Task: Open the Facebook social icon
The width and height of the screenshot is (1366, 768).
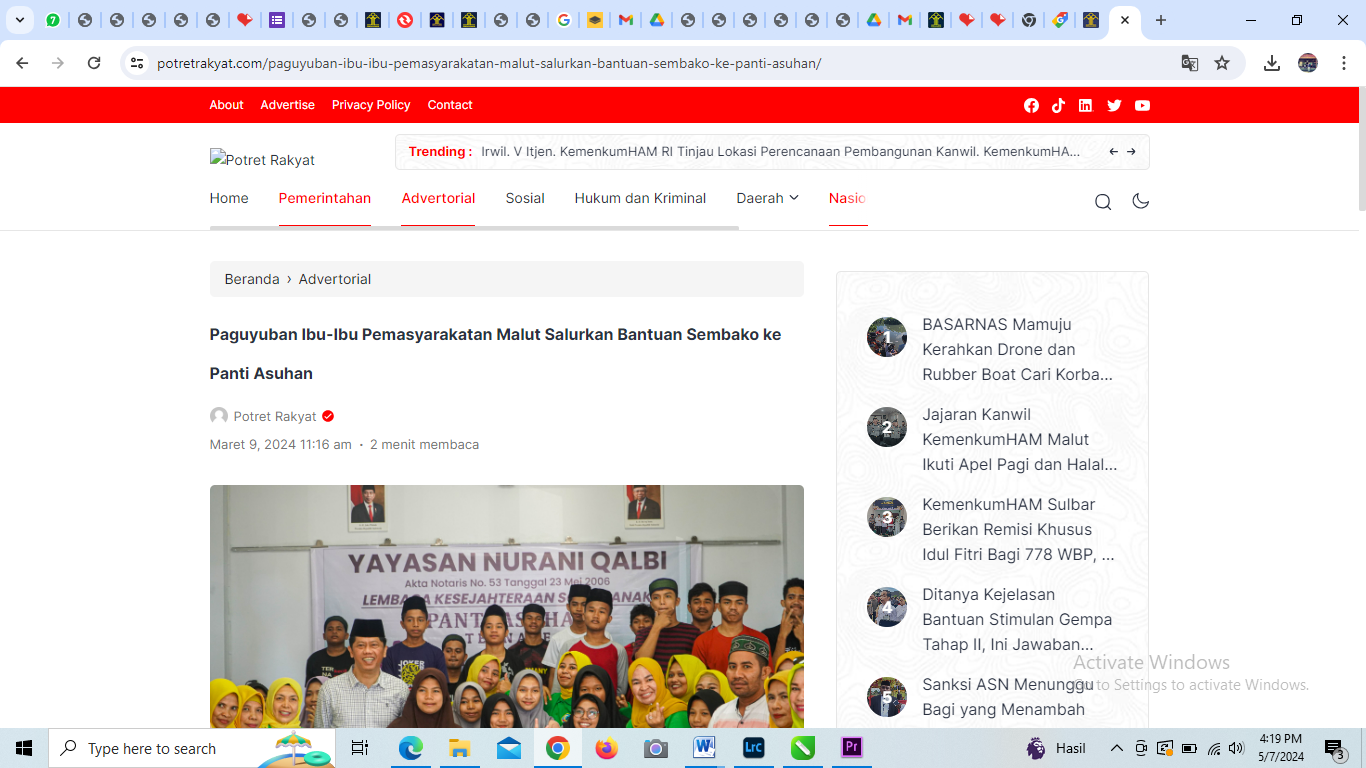Action: [1031, 105]
